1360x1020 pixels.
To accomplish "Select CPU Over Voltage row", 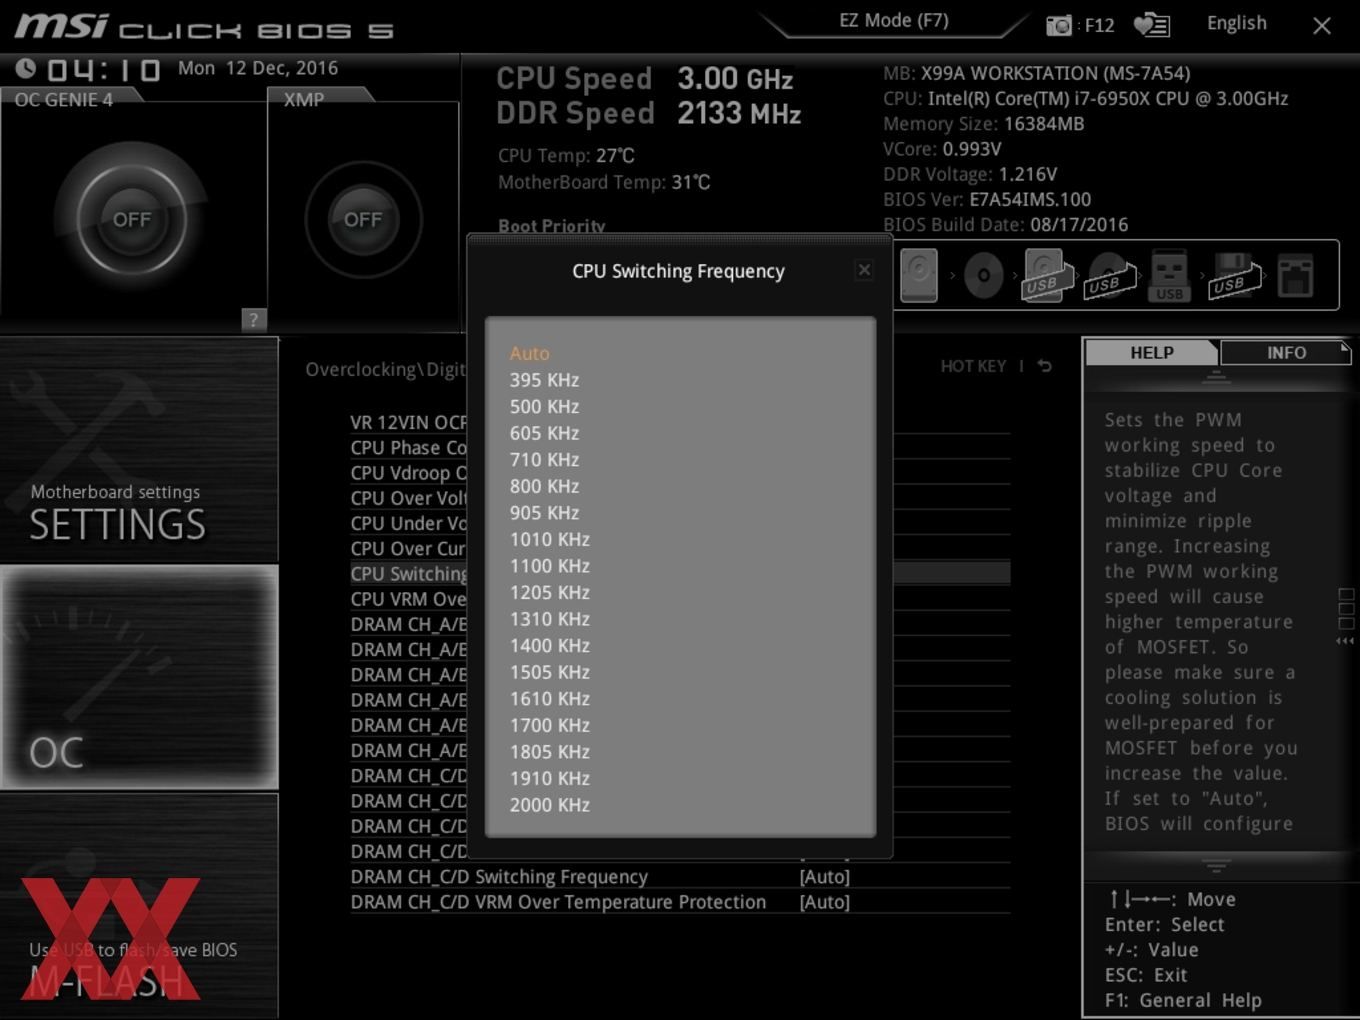I will click(x=408, y=497).
